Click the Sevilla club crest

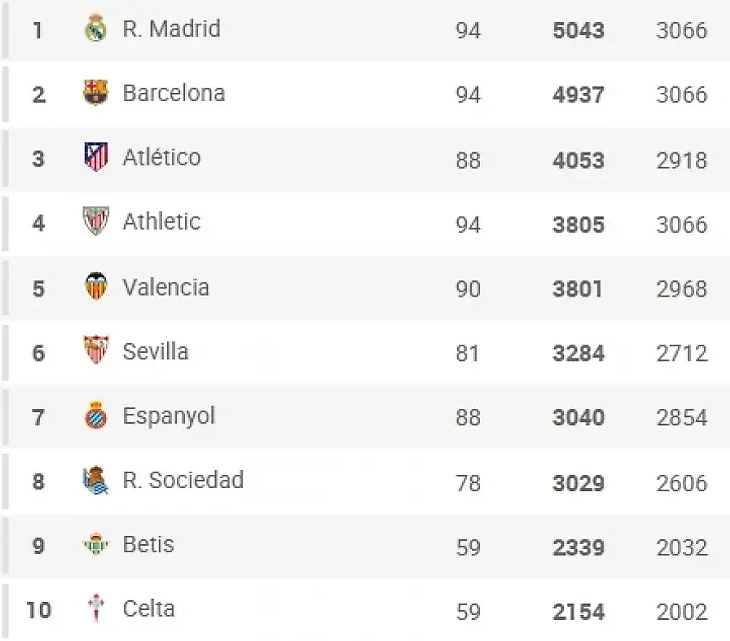click(96, 351)
